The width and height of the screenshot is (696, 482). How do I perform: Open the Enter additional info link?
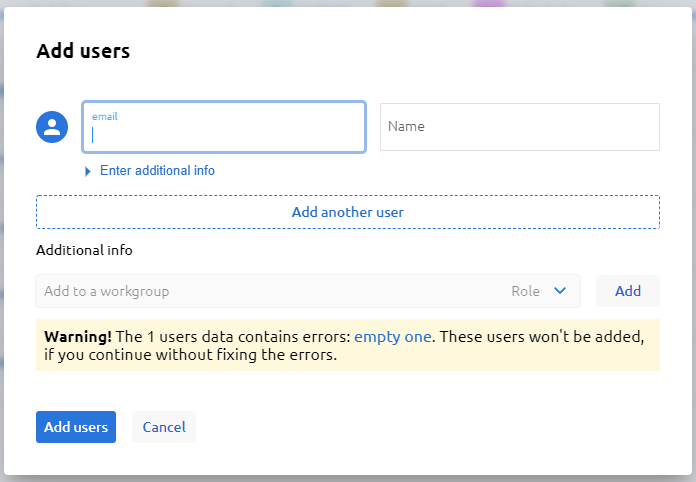[x=157, y=171]
